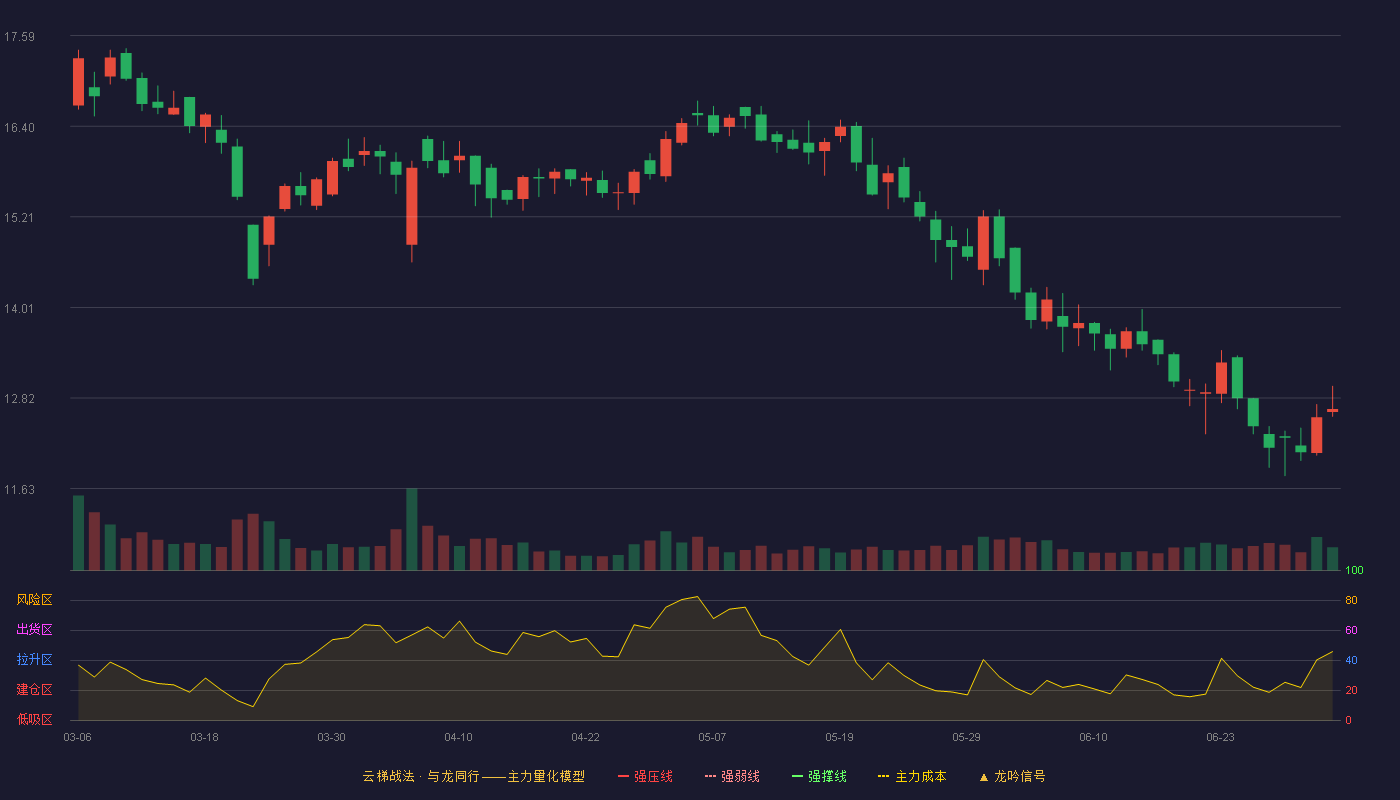Click the last candlestick on the chart

point(1332,403)
